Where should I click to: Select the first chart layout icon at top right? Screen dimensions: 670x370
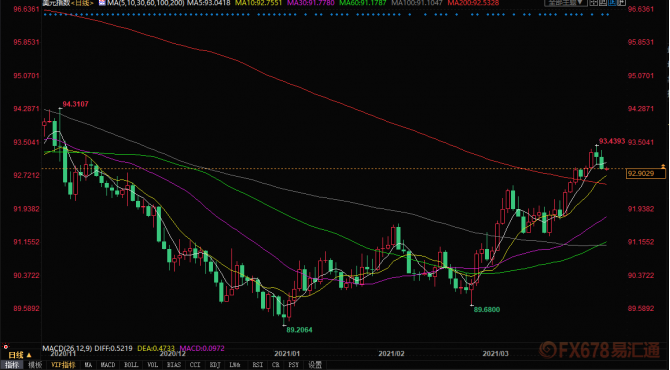point(594,3)
